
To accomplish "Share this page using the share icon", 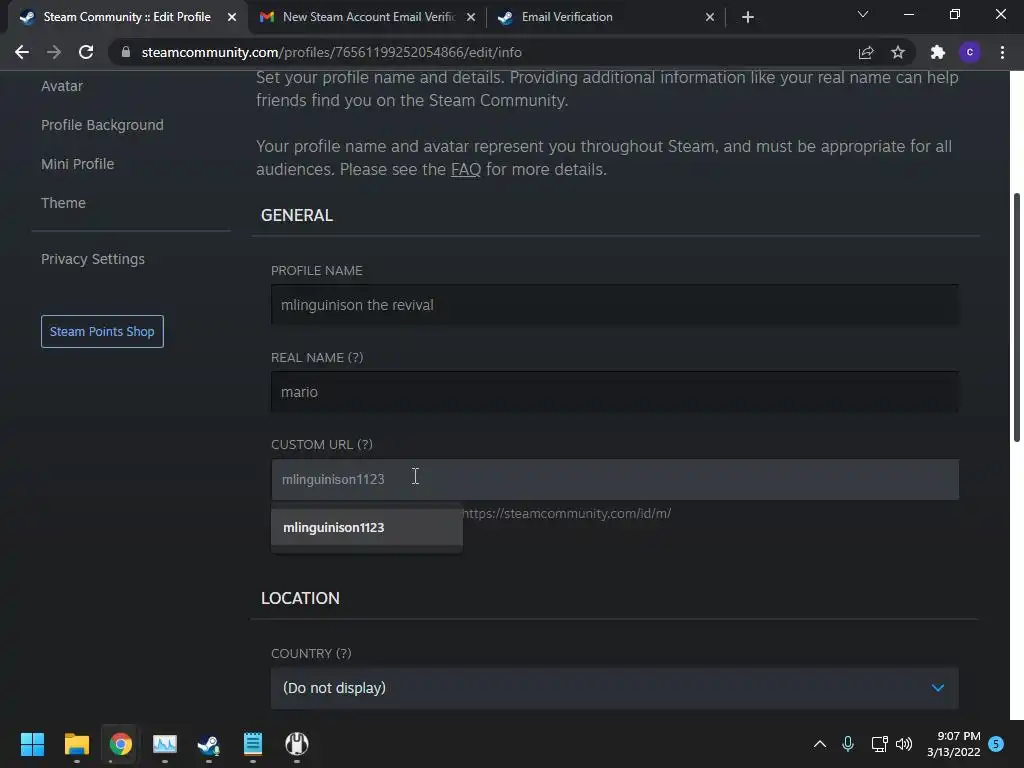I will pyautogui.click(x=866, y=52).
